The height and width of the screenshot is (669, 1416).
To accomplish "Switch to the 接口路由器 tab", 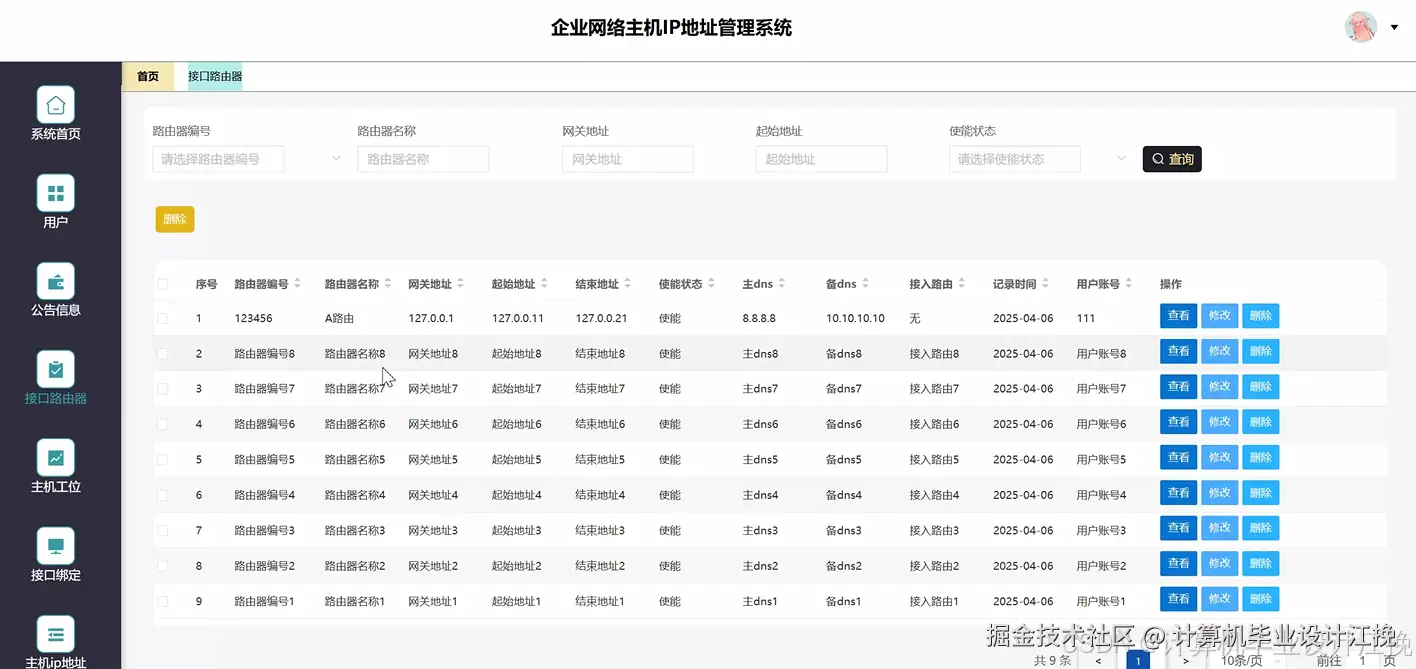I will (215, 75).
